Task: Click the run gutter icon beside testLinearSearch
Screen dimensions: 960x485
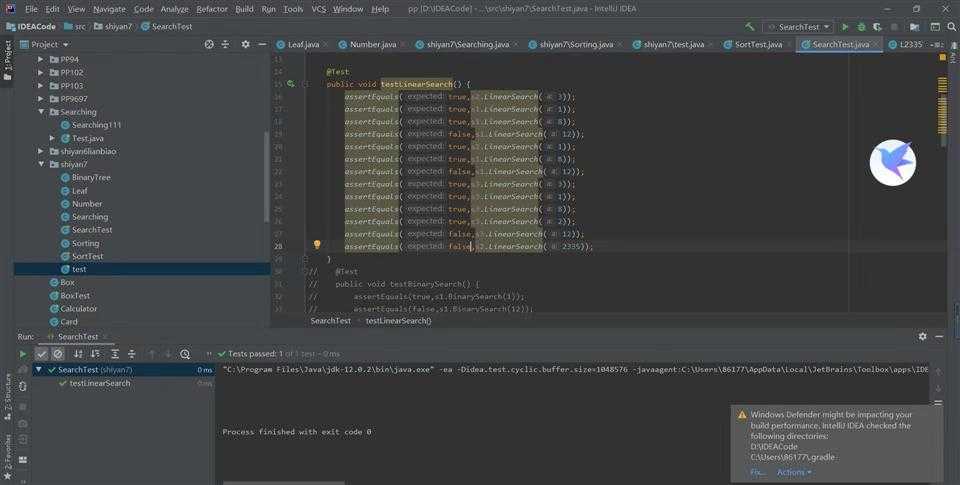Action: point(291,84)
